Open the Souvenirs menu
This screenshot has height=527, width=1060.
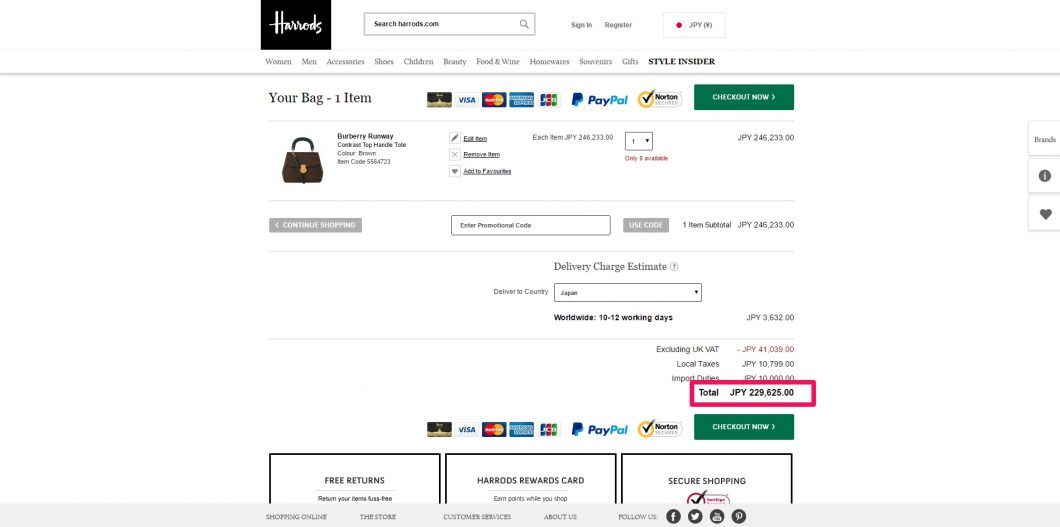pos(596,61)
